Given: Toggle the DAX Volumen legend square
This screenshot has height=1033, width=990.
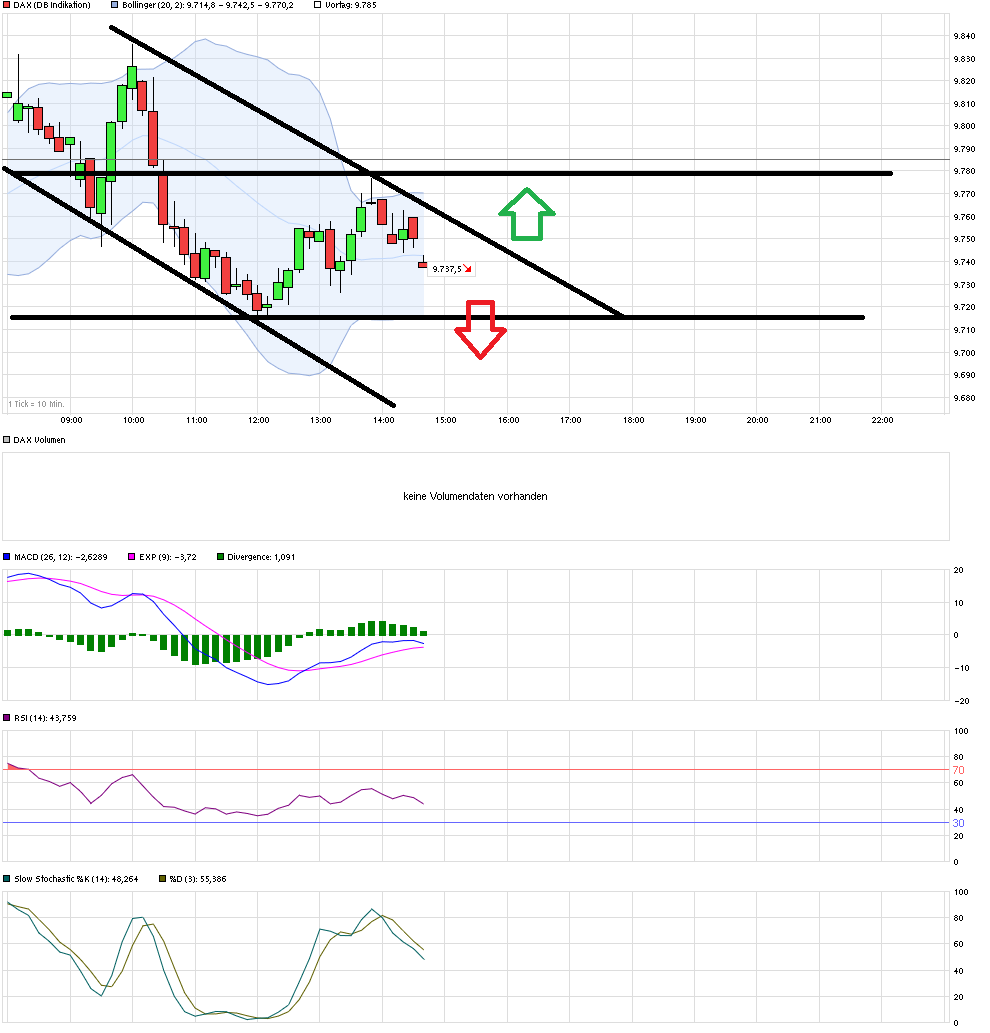Looking at the screenshot, I should coord(5,439).
